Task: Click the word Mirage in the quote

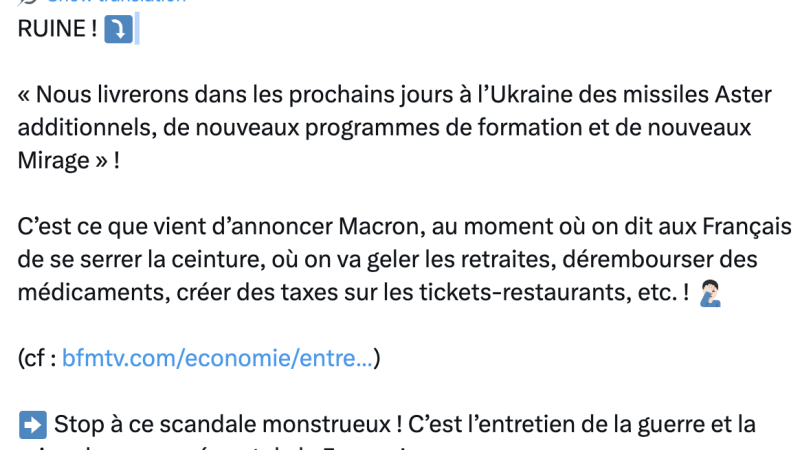Action: (54, 161)
